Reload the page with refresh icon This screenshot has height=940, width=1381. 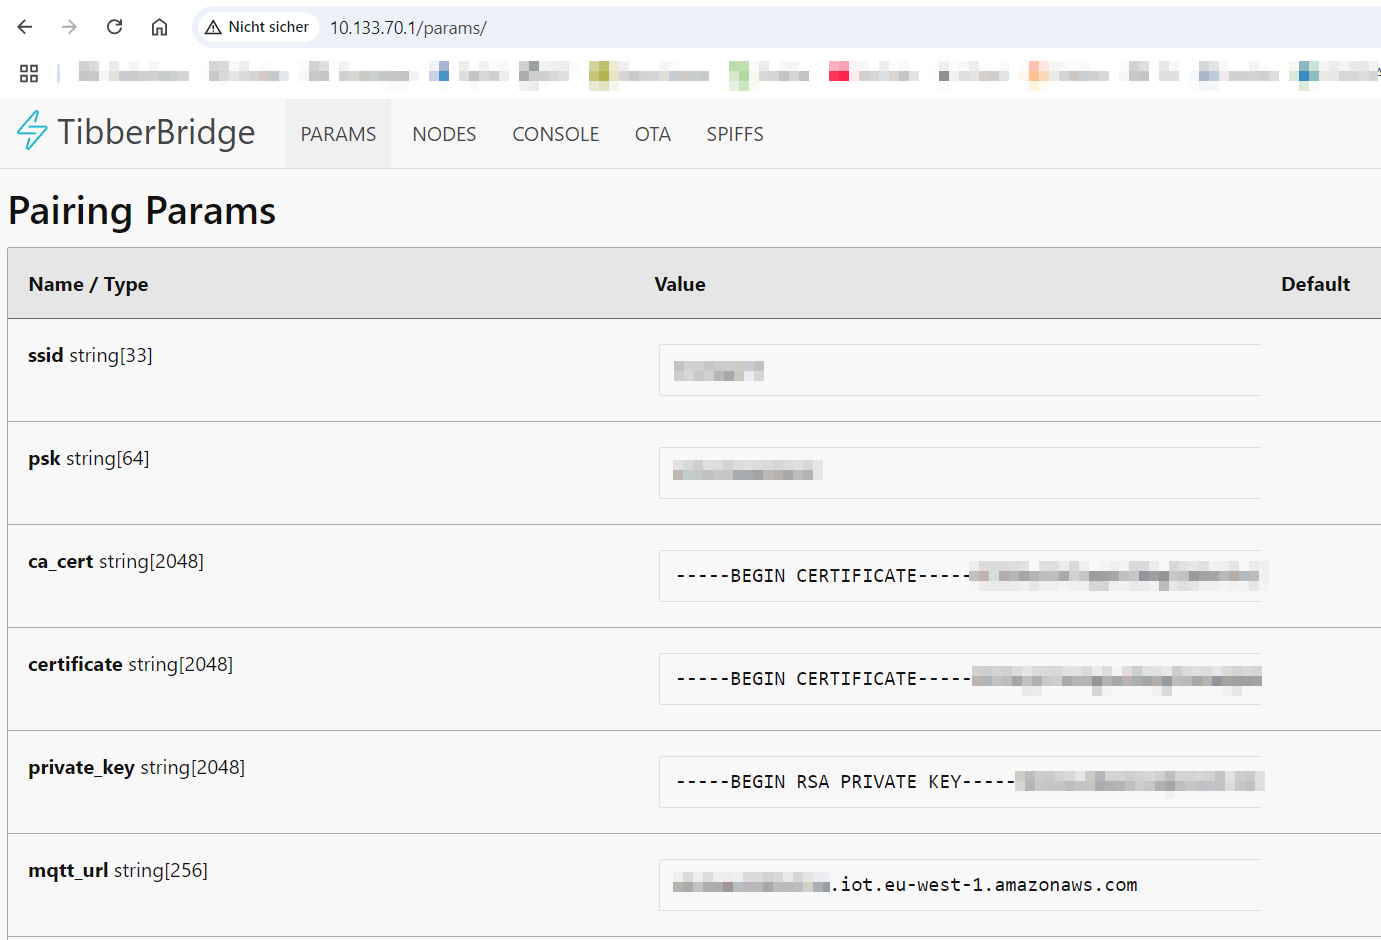click(114, 27)
